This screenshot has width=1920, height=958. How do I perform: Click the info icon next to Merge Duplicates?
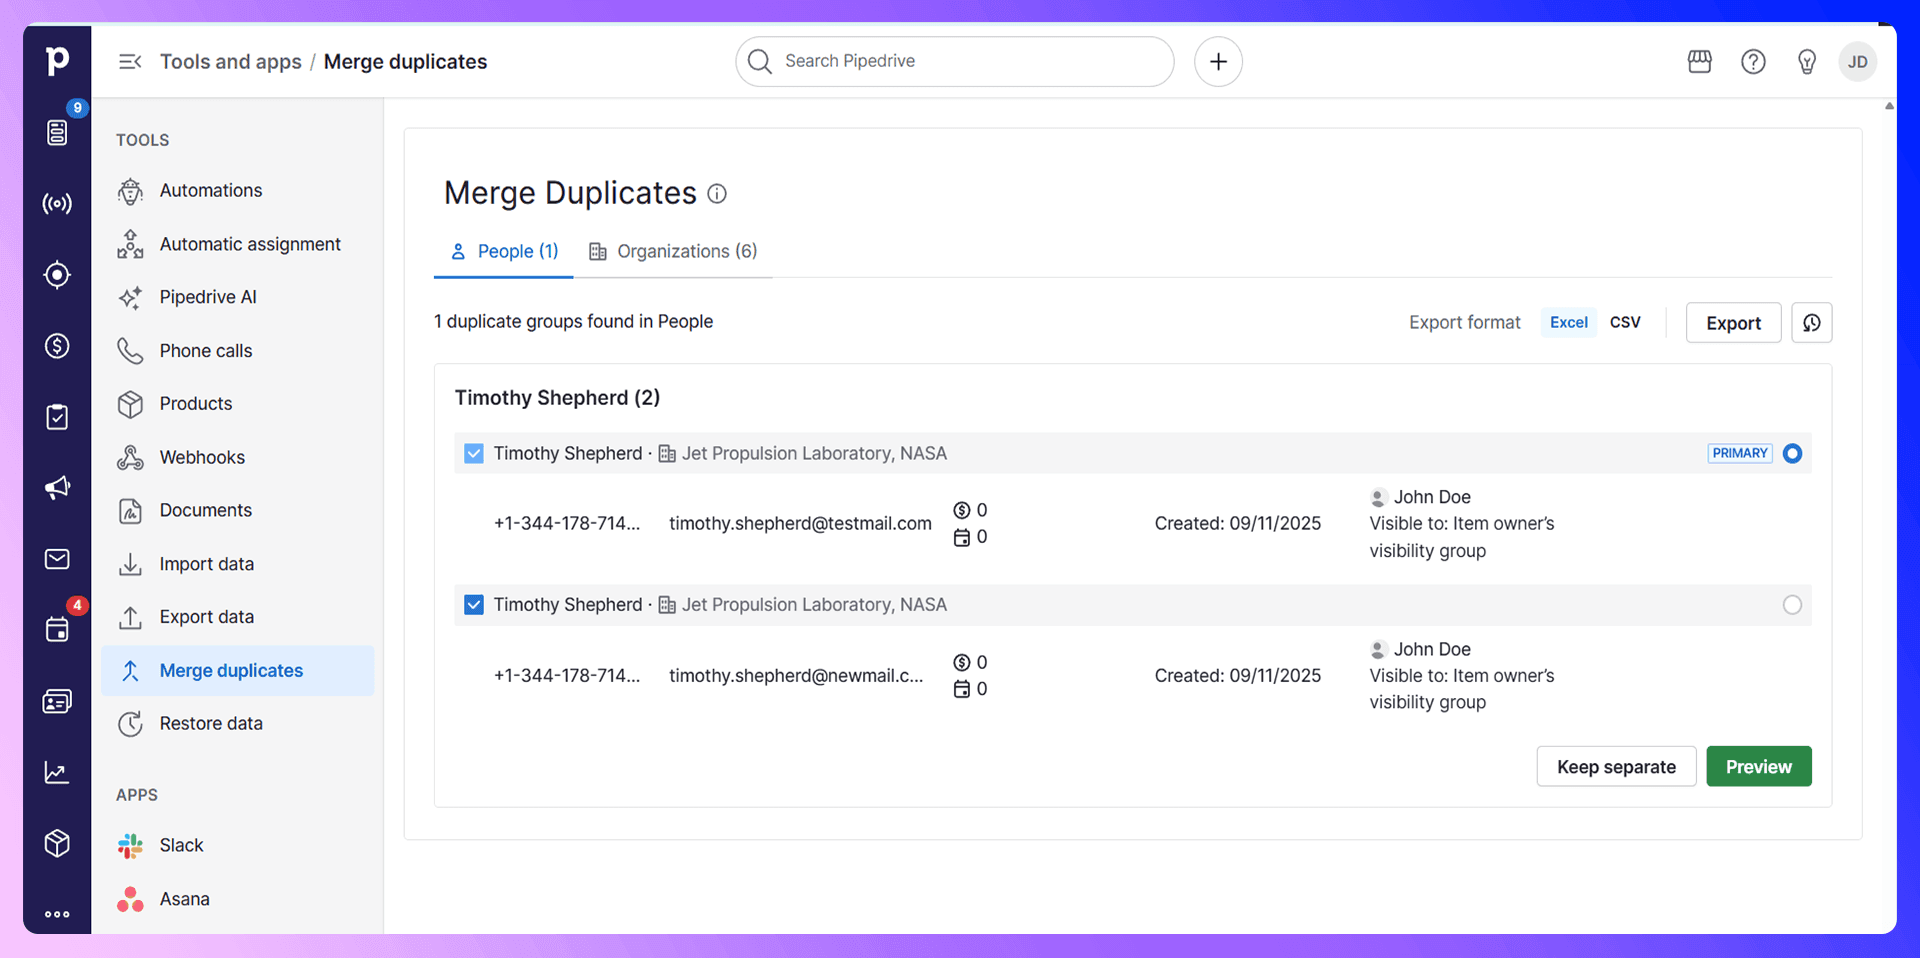[717, 194]
